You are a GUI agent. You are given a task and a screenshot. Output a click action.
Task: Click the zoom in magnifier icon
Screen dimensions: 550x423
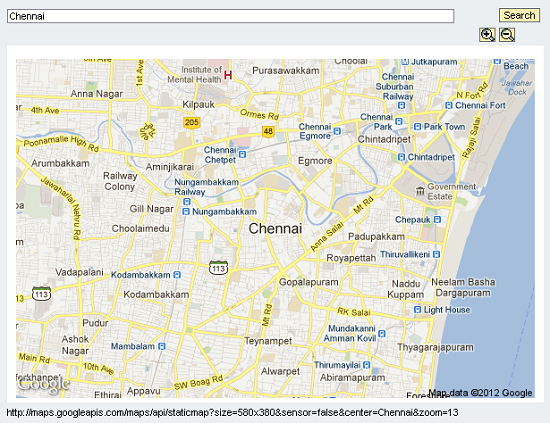point(487,35)
